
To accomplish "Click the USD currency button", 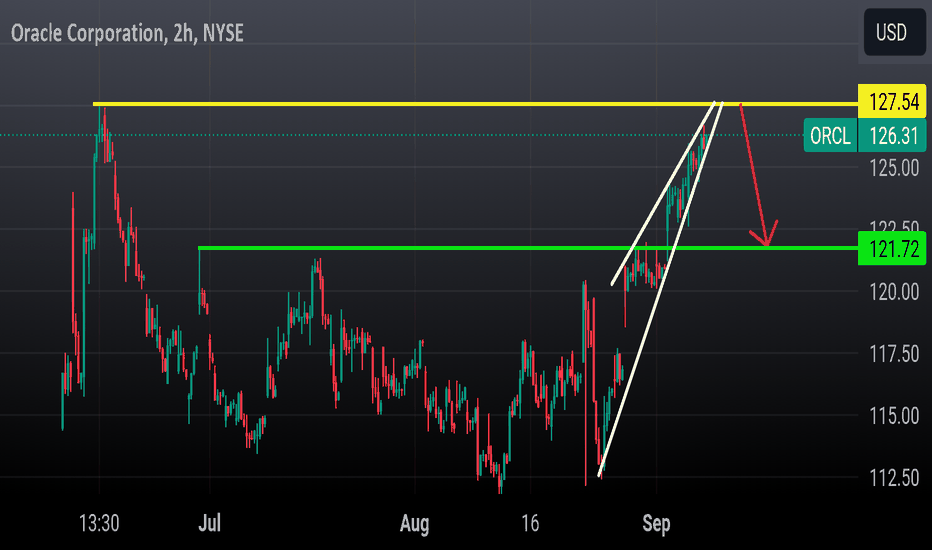I will click(x=894, y=32).
